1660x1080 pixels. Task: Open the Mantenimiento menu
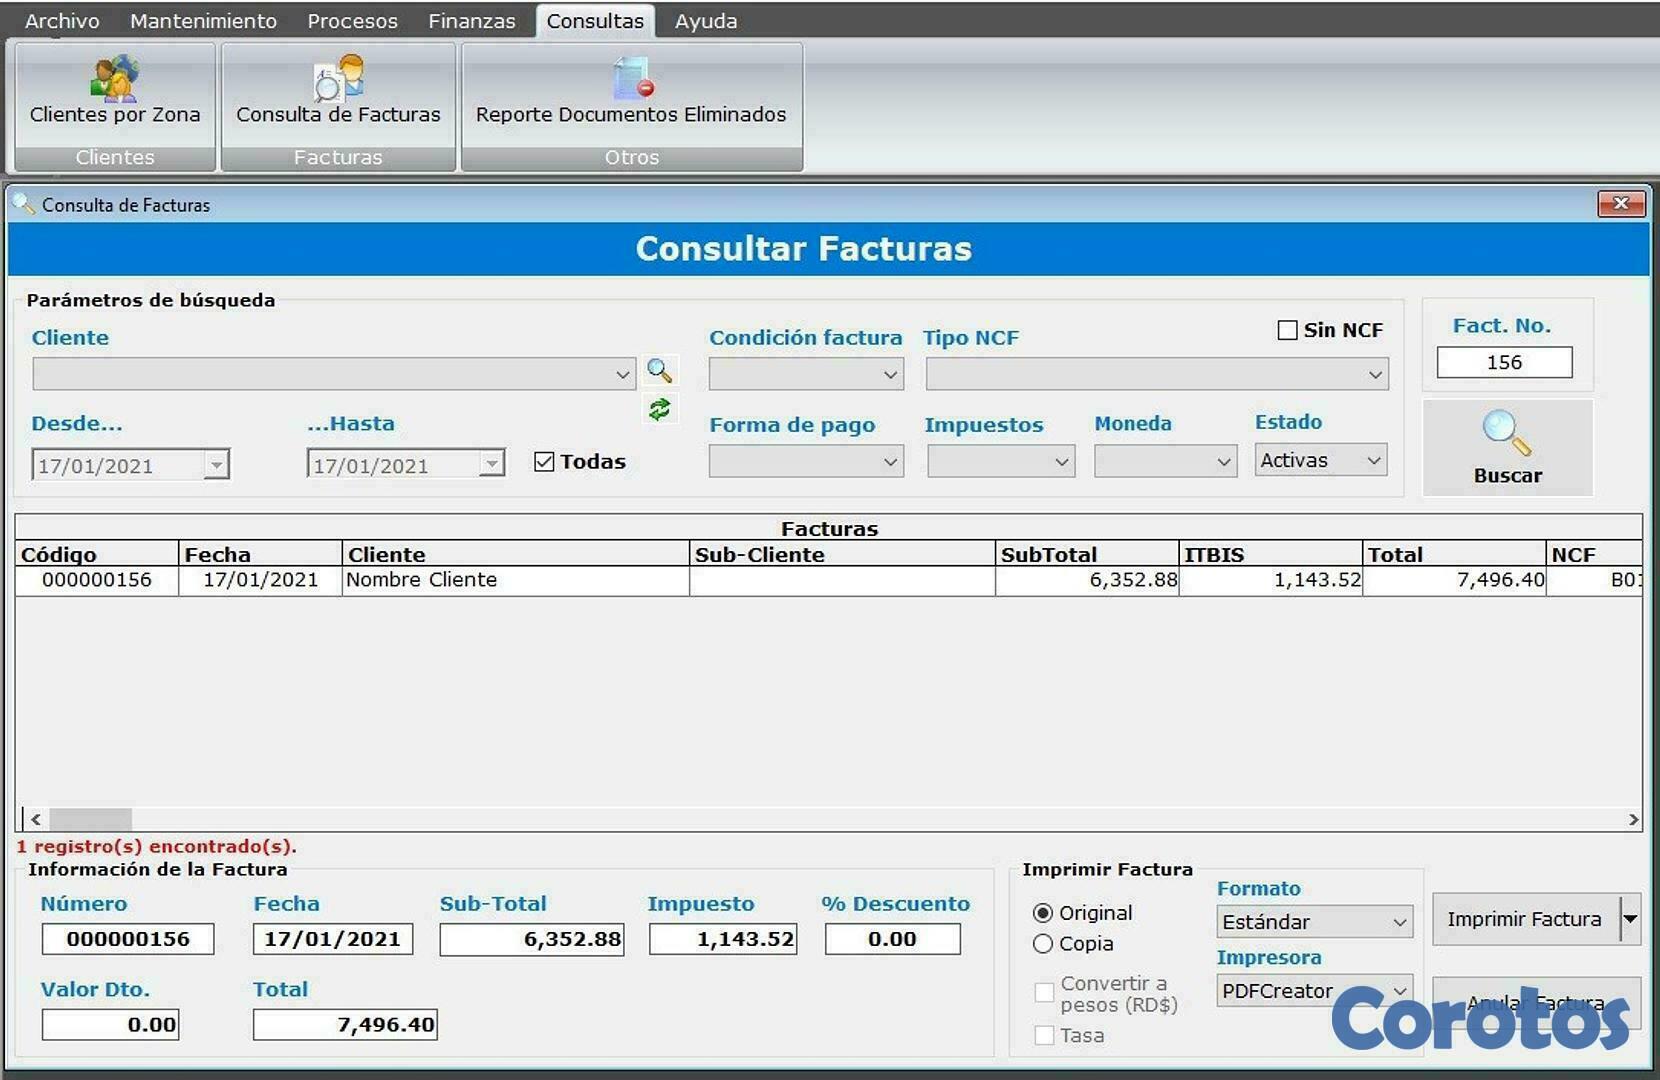click(203, 21)
